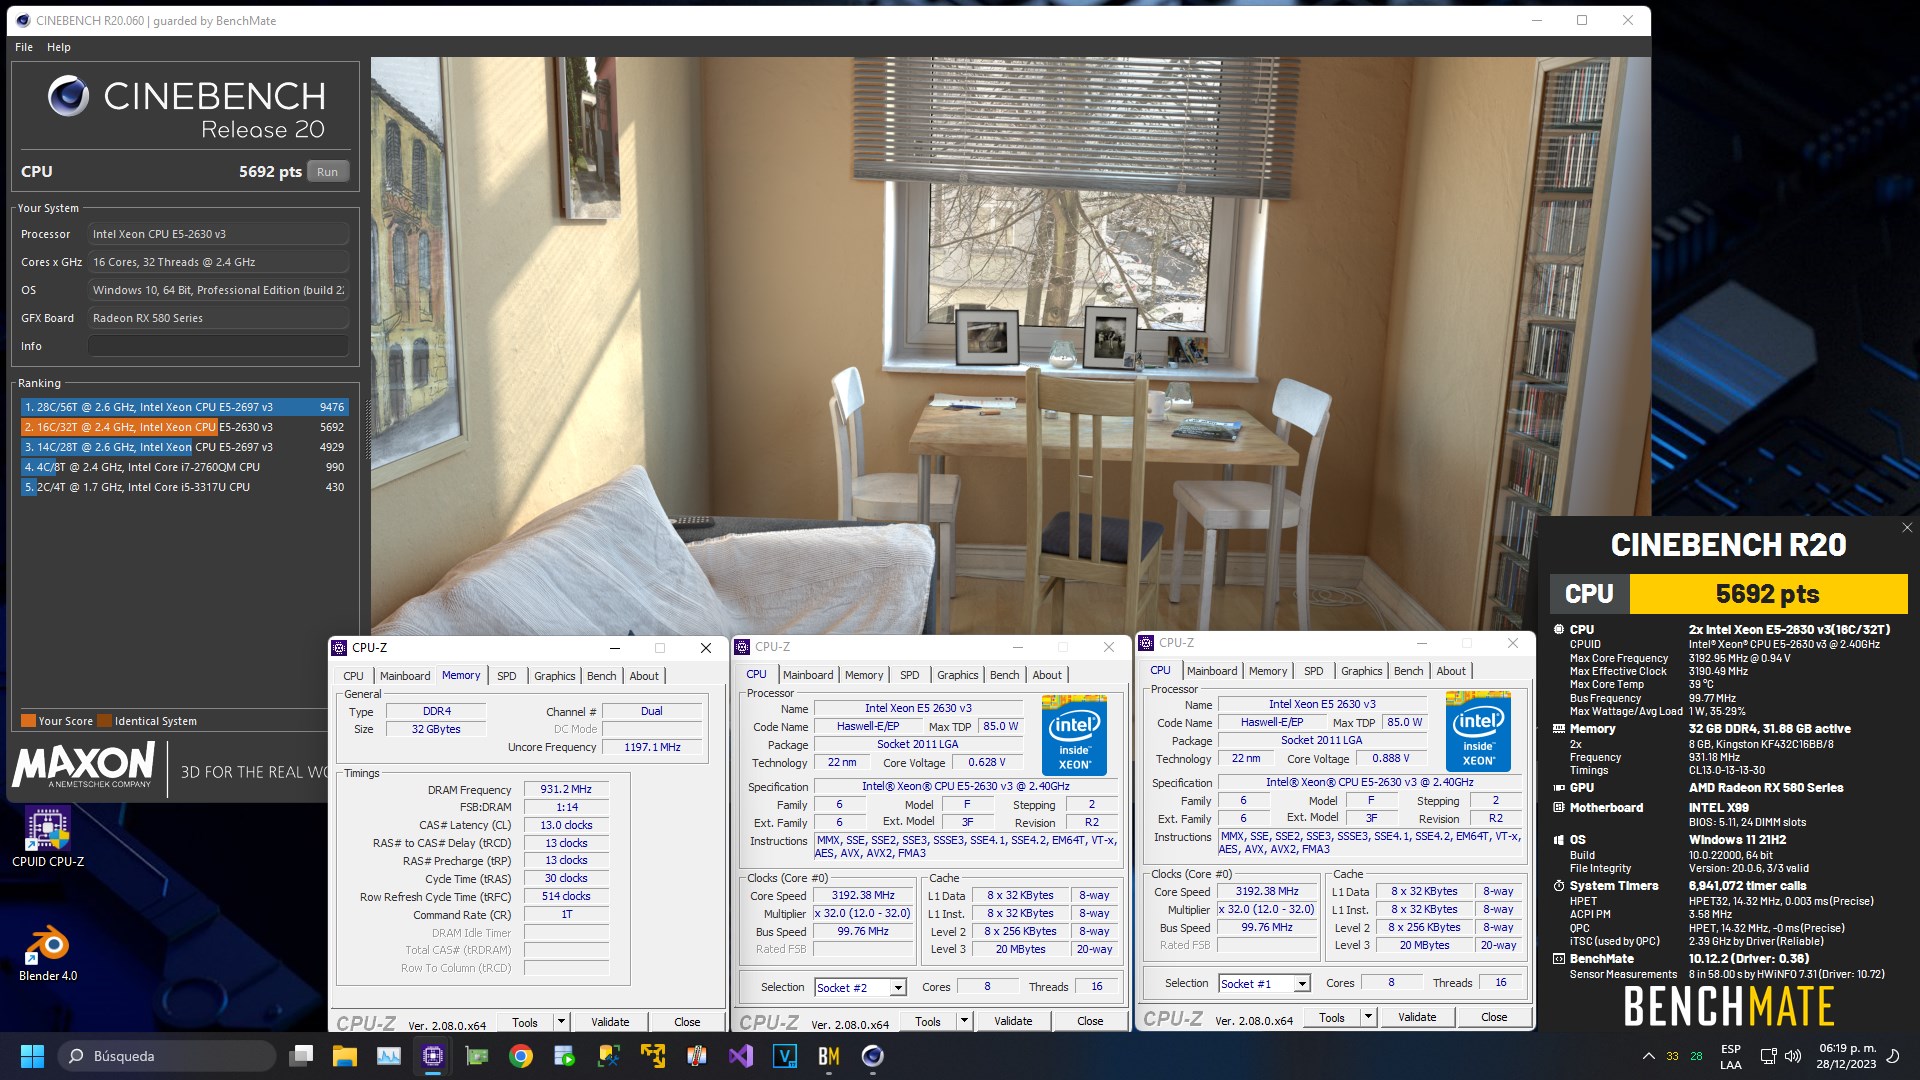Image resolution: width=1920 pixels, height=1080 pixels.
Task: Launch Google Chrome from the taskbar
Action: pyautogui.click(x=521, y=1056)
